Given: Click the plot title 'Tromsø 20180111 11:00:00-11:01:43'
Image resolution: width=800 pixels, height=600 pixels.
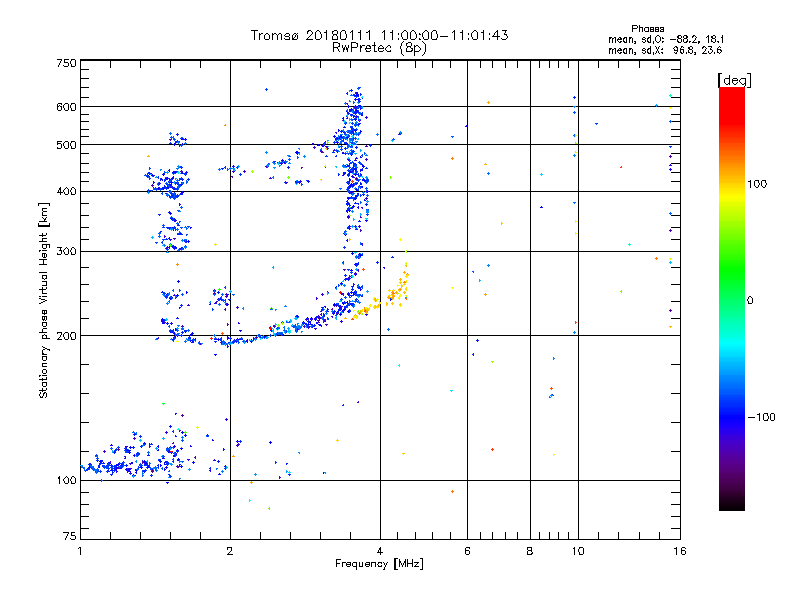Looking at the screenshot, I should [x=379, y=35].
